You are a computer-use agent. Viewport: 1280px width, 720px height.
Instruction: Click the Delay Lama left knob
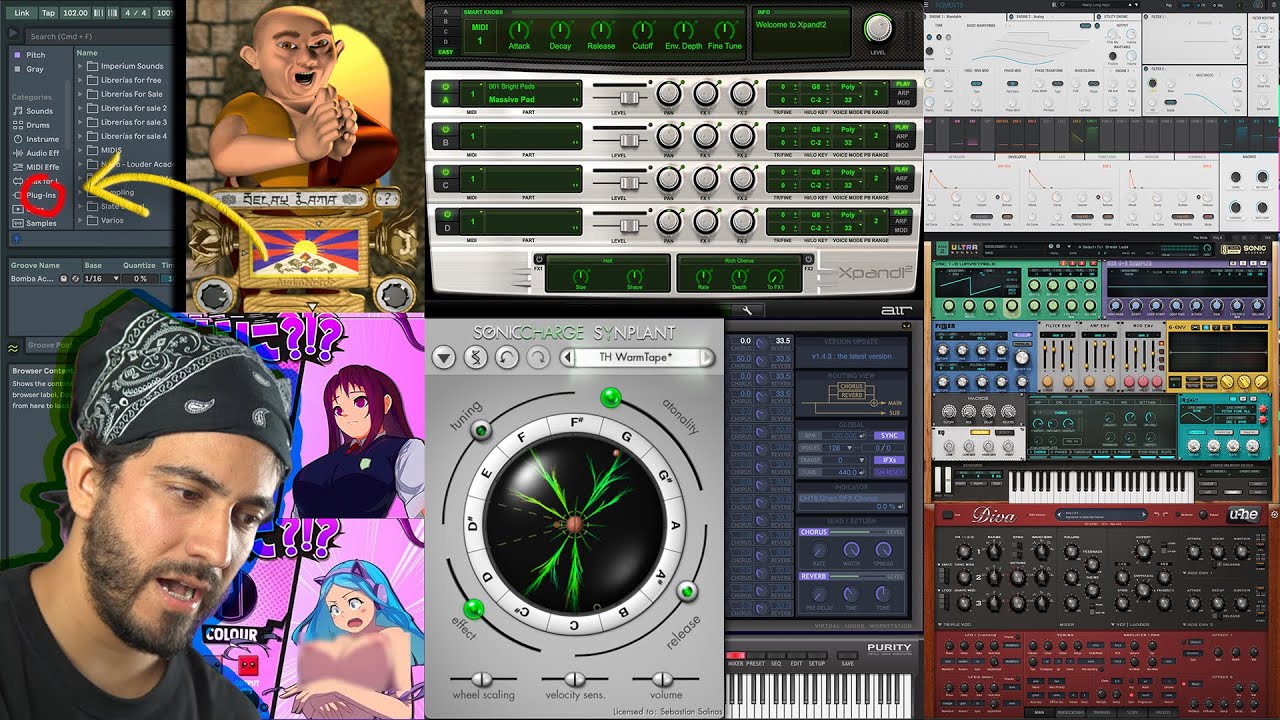(213, 294)
